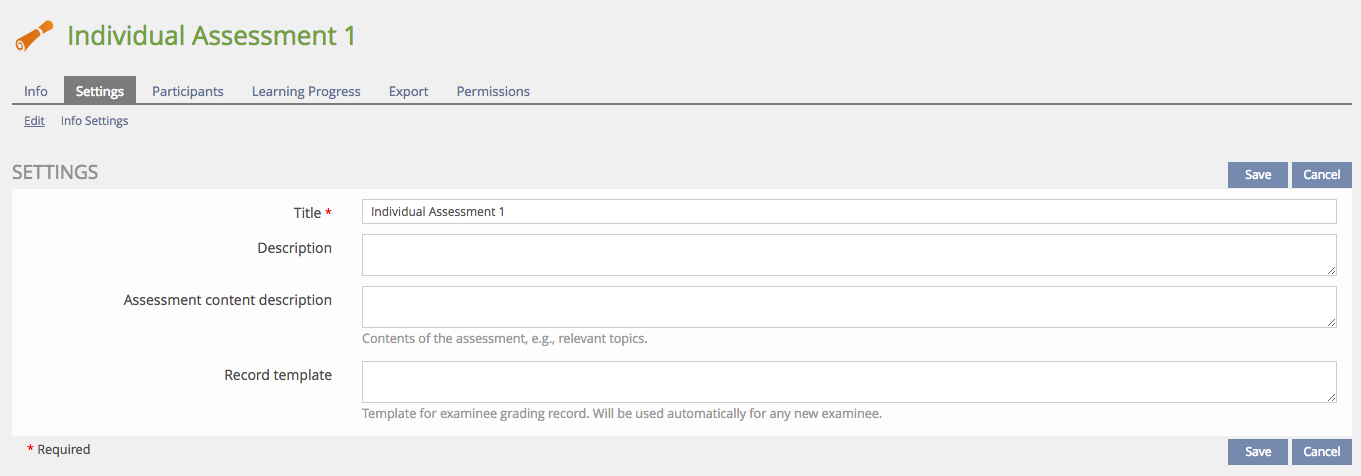Select the Settings tab

[x=100, y=91]
